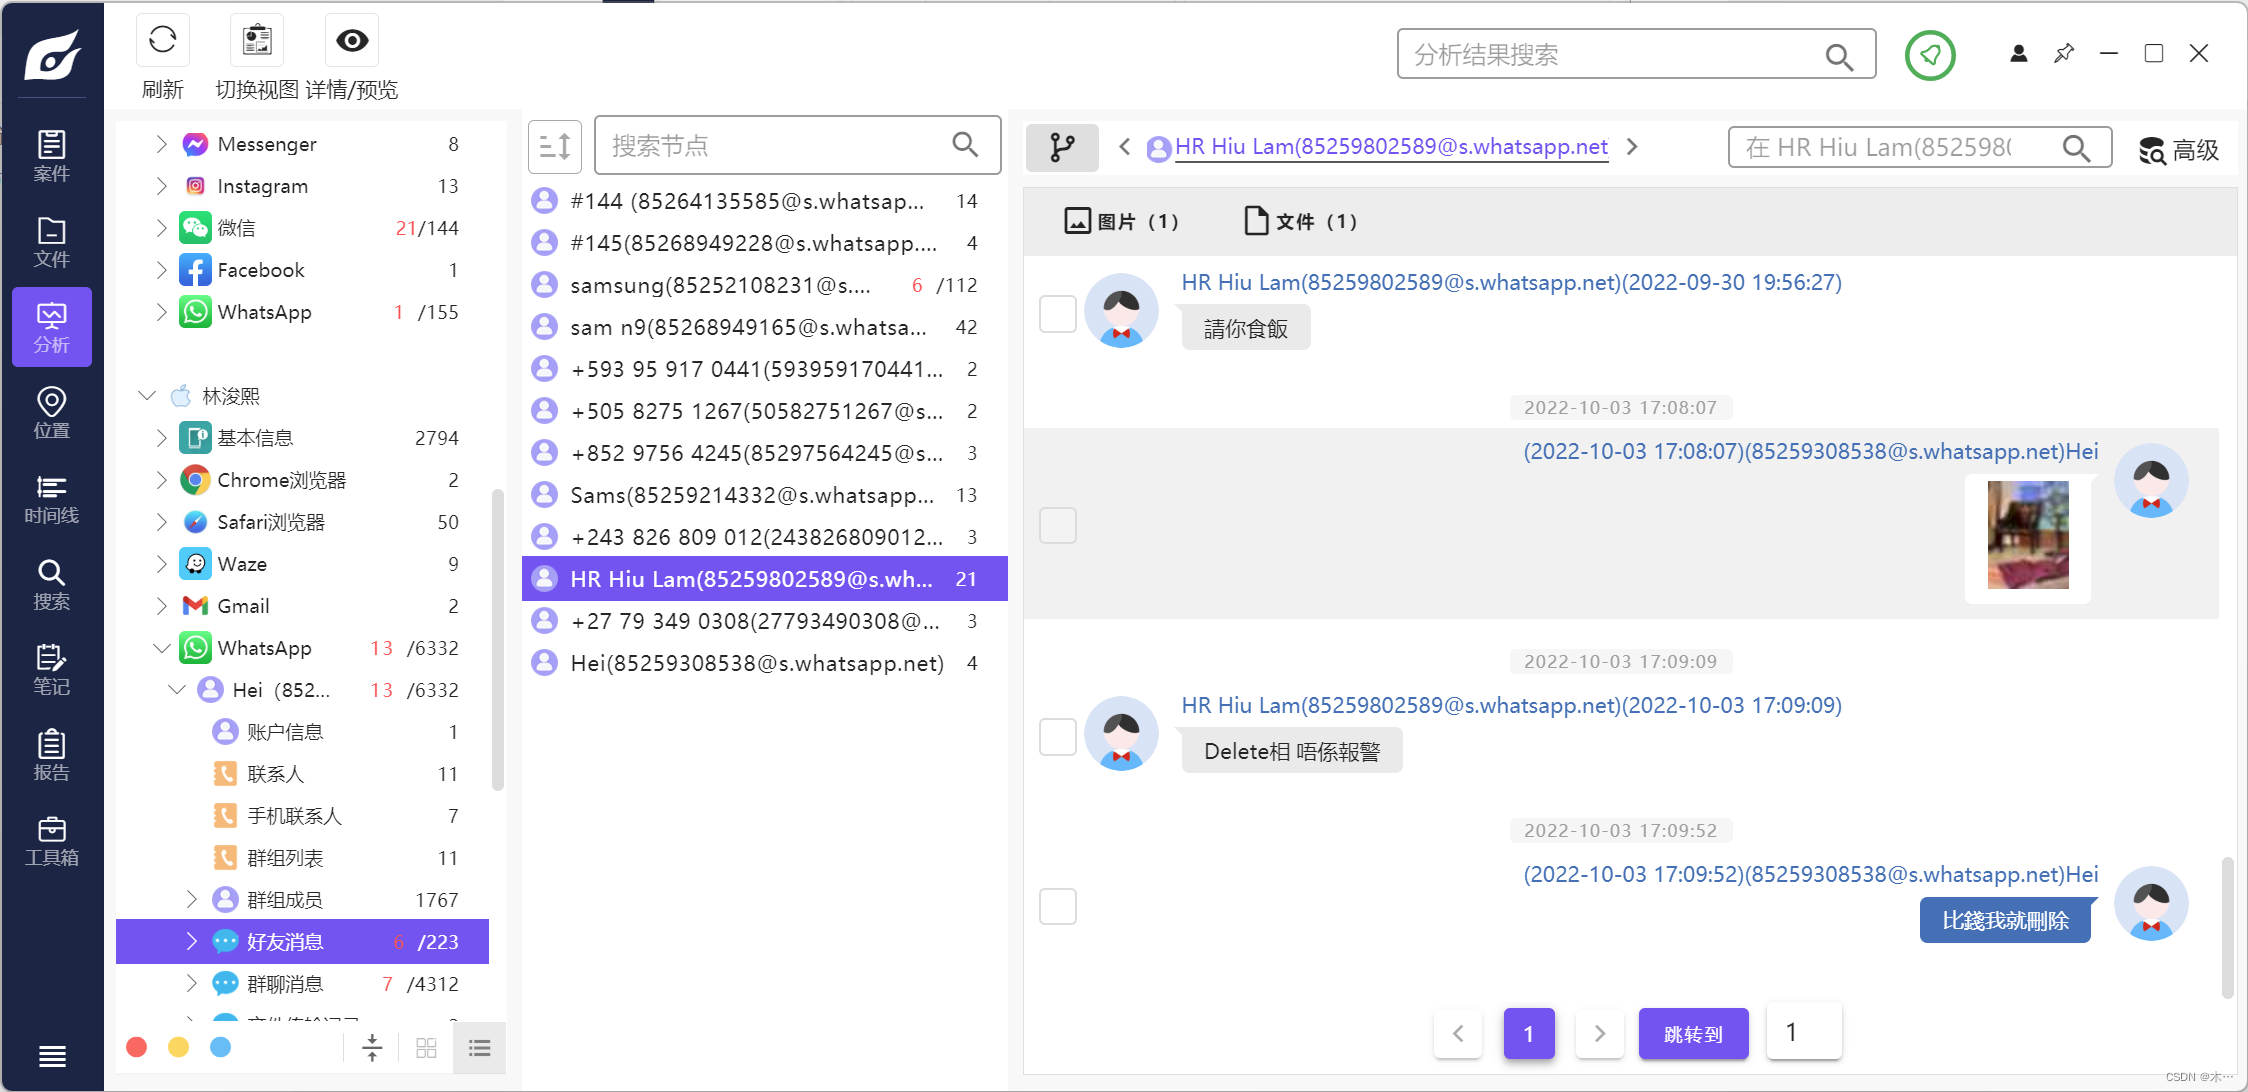Screen dimensions: 2248x1092
Task: Open the Location (位置) sidebar icon
Action: point(52,413)
